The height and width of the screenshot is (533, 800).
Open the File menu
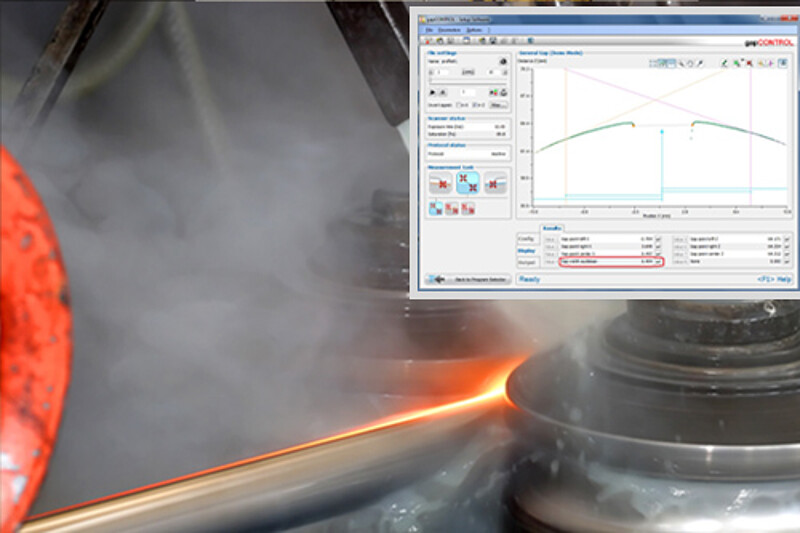[429, 30]
